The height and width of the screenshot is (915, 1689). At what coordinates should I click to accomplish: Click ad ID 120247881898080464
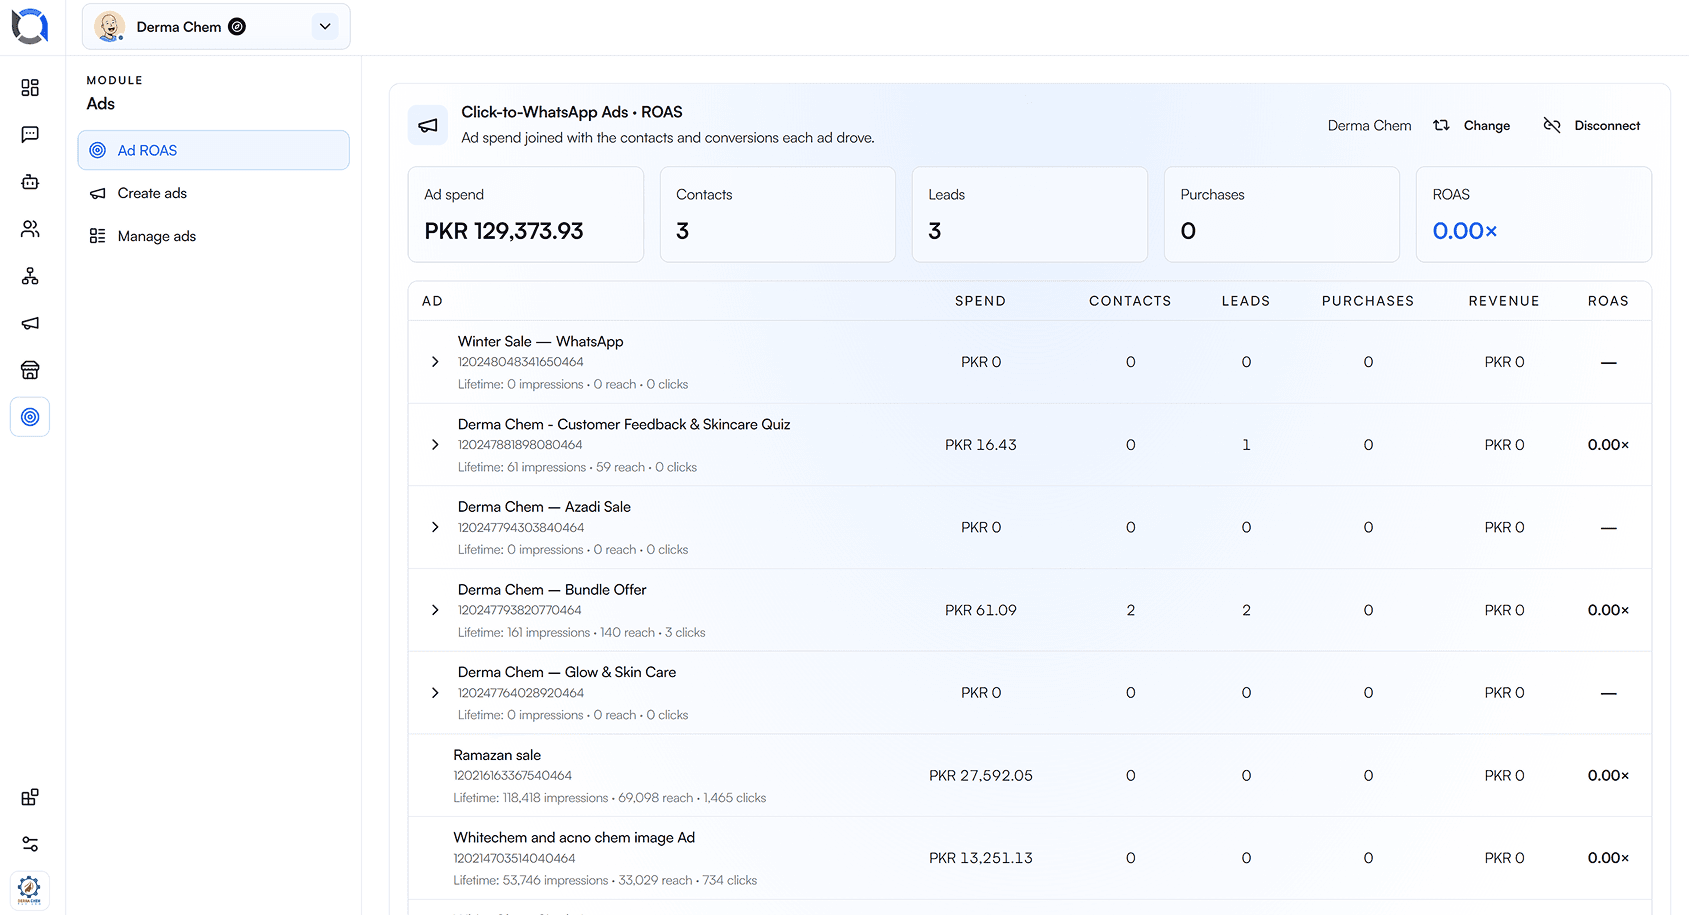pos(520,445)
